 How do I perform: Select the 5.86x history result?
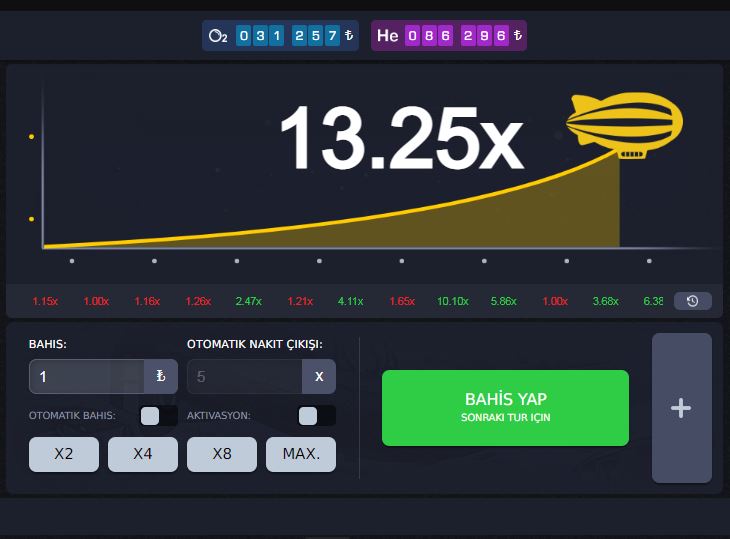[503, 301]
